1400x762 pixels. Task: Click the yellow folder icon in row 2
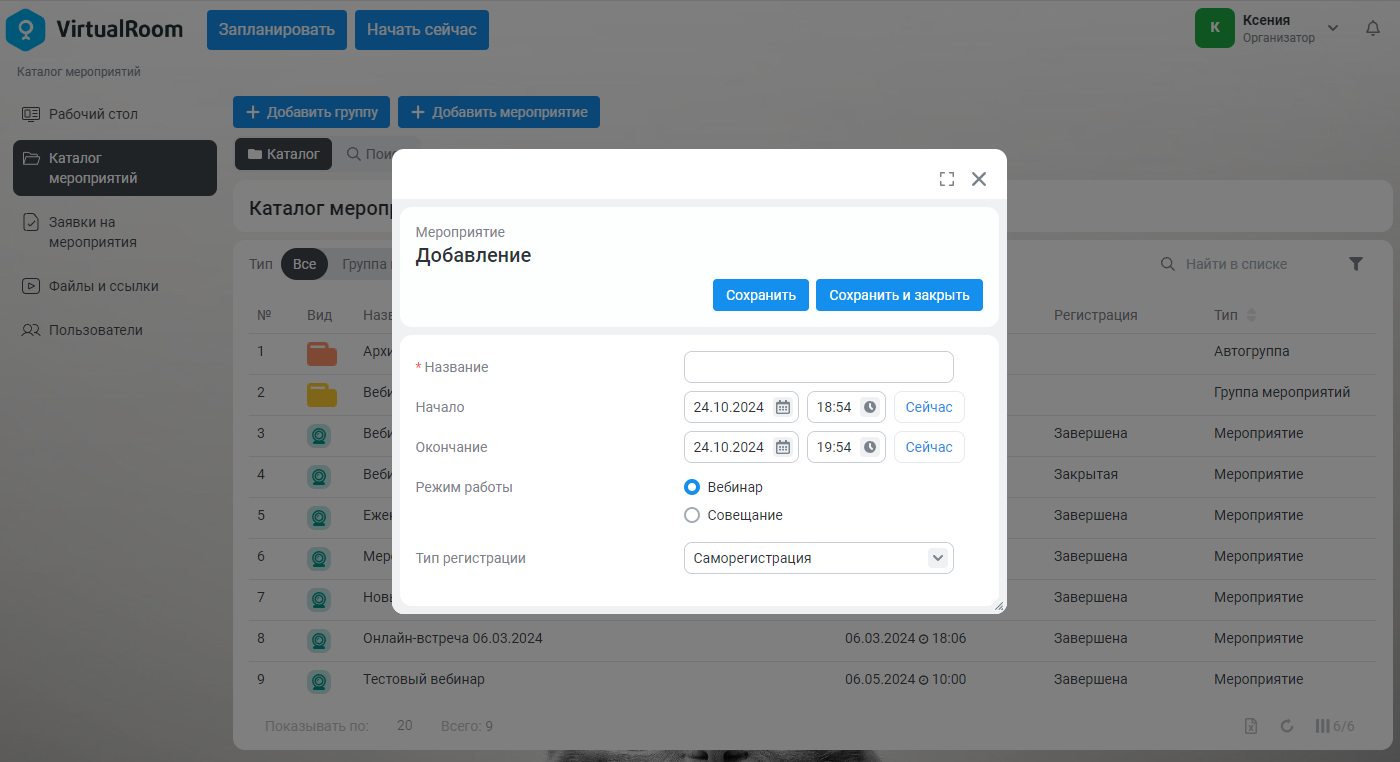click(x=321, y=394)
